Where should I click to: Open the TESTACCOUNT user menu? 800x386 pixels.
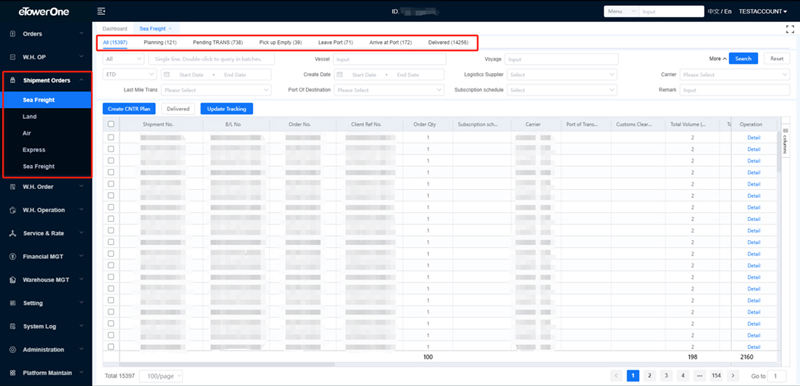[x=763, y=11]
